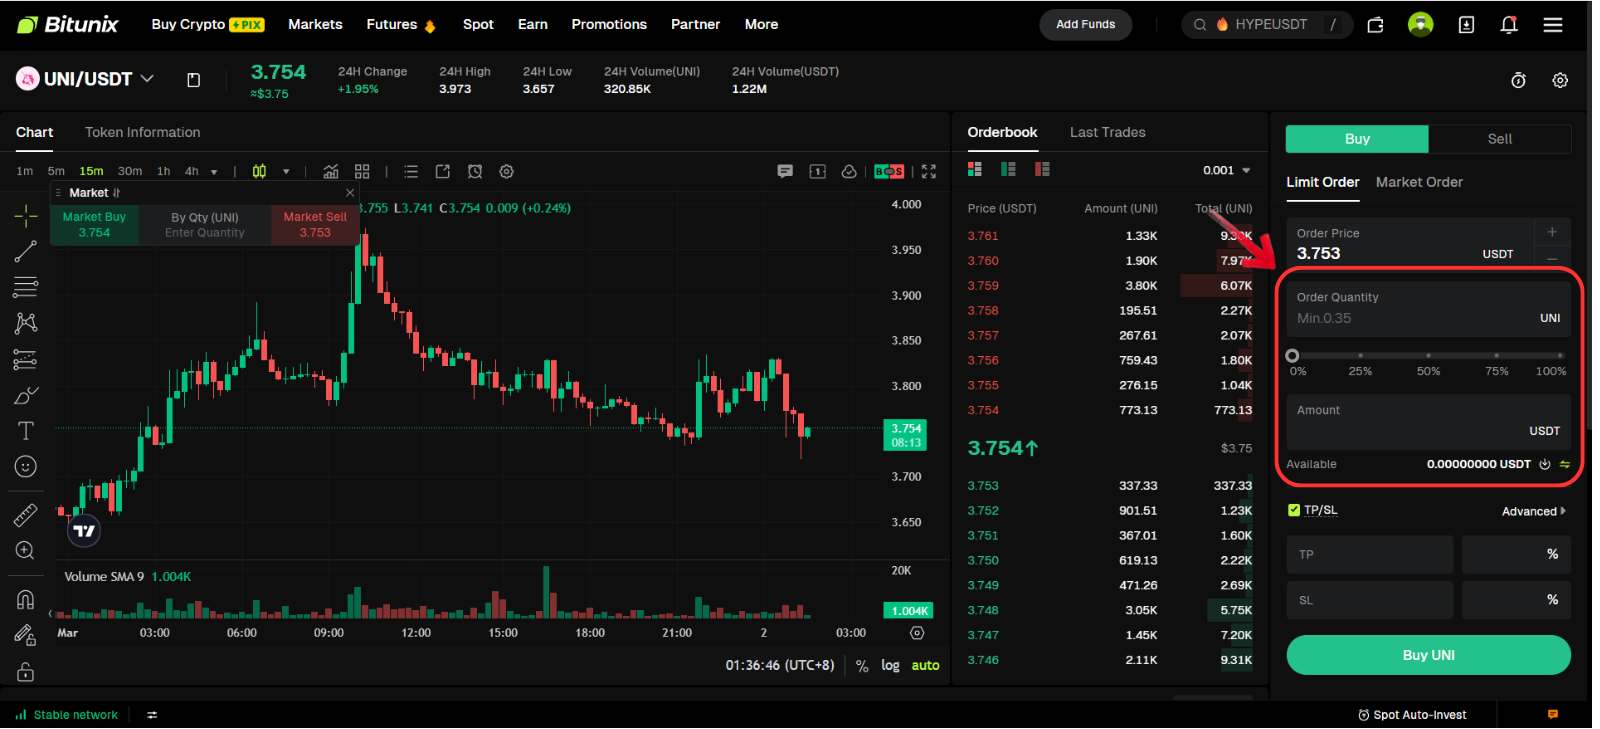The height and width of the screenshot is (729, 1600).
Task: Select the 1h timeframe
Action: pyautogui.click(x=163, y=171)
